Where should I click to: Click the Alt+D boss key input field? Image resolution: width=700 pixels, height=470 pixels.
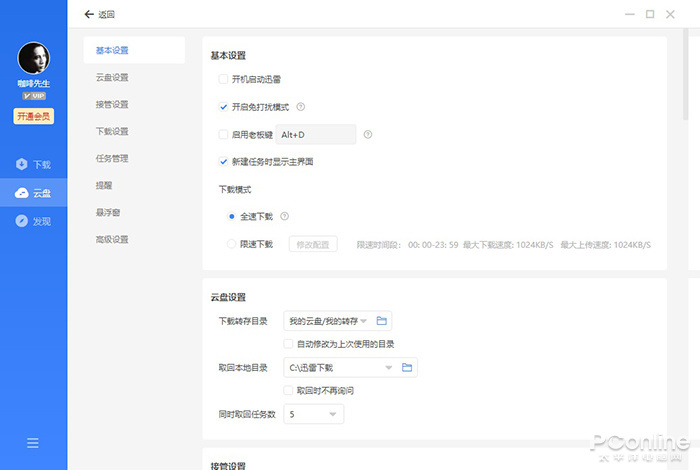[315, 134]
